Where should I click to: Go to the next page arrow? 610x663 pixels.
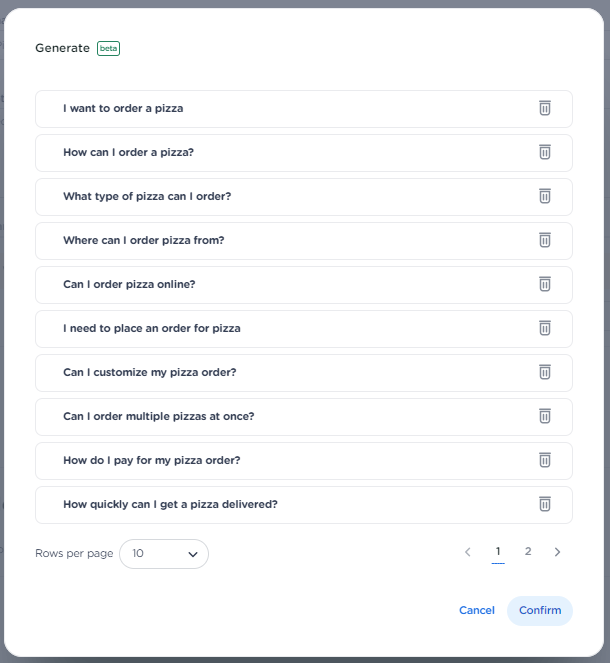click(x=558, y=552)
